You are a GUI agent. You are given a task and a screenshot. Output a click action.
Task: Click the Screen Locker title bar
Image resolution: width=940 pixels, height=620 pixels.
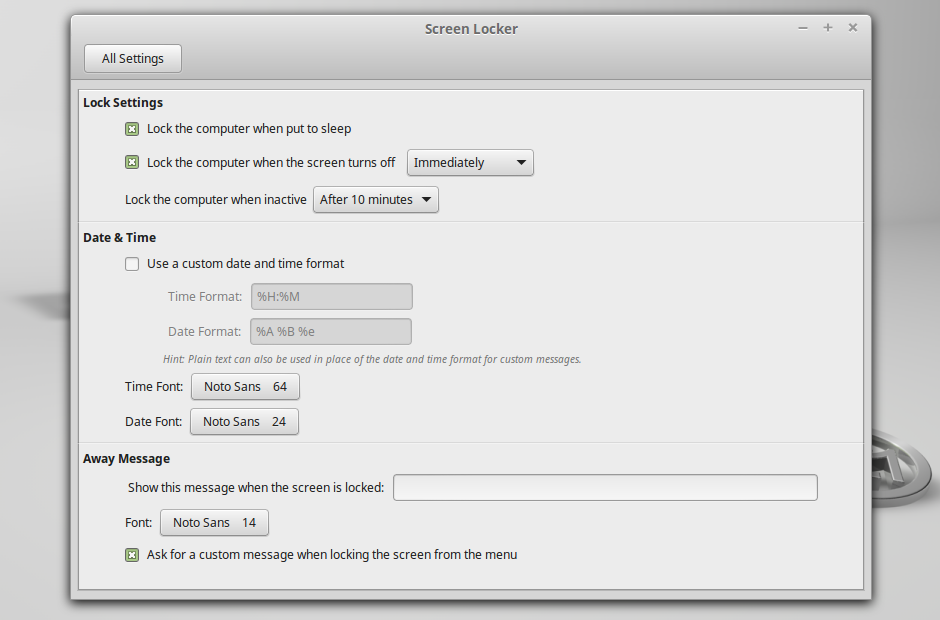click(470, 28)
